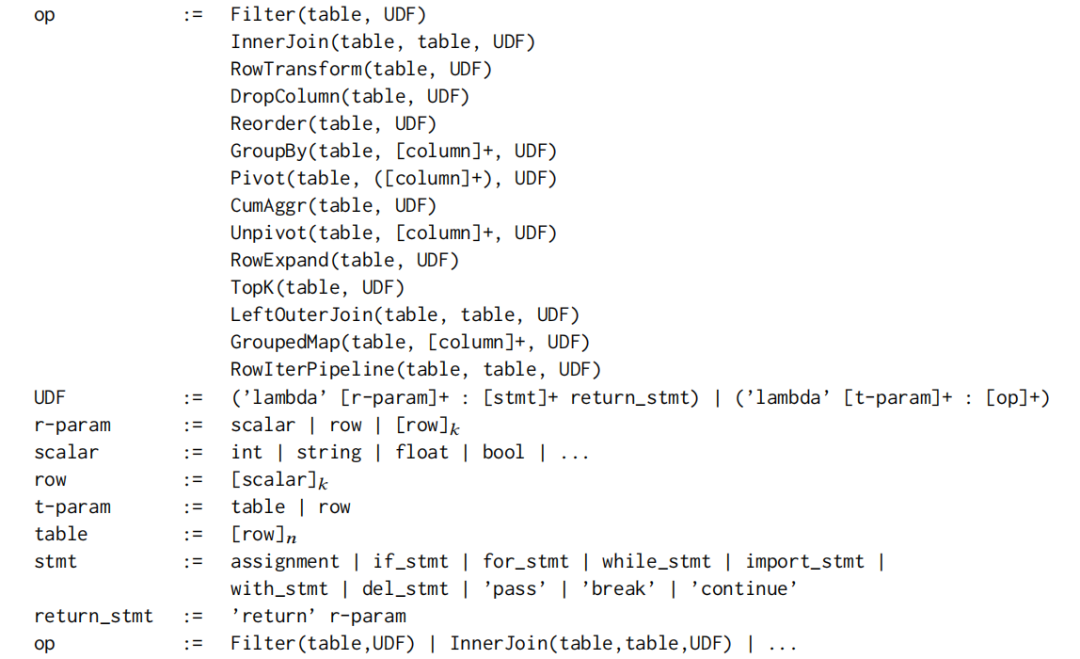Click the TopK(table, UDF) line

[317, 288]
